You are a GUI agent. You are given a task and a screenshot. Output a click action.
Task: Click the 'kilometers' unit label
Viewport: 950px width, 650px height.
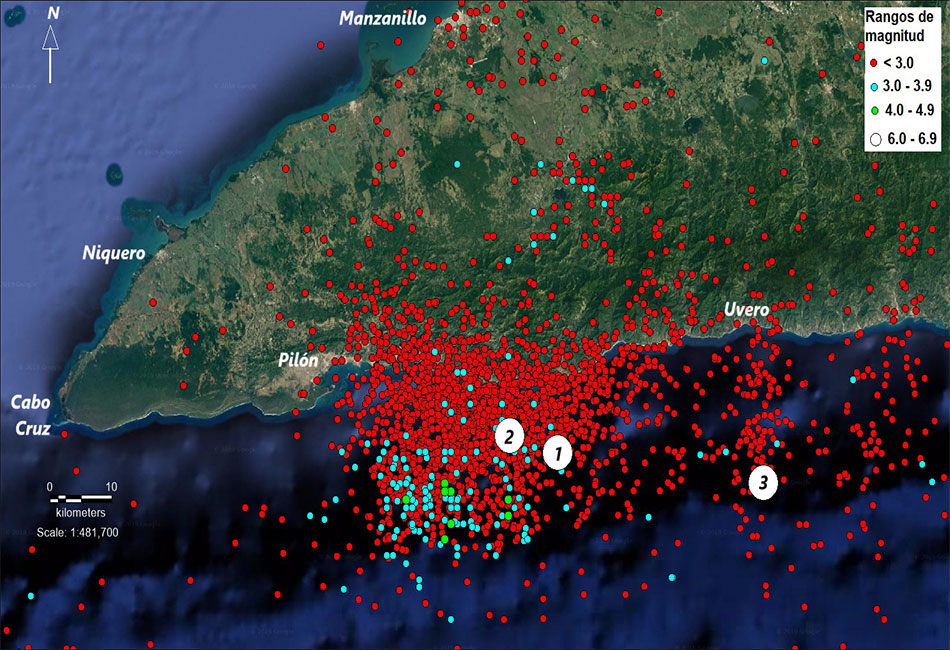click(80, 511)
